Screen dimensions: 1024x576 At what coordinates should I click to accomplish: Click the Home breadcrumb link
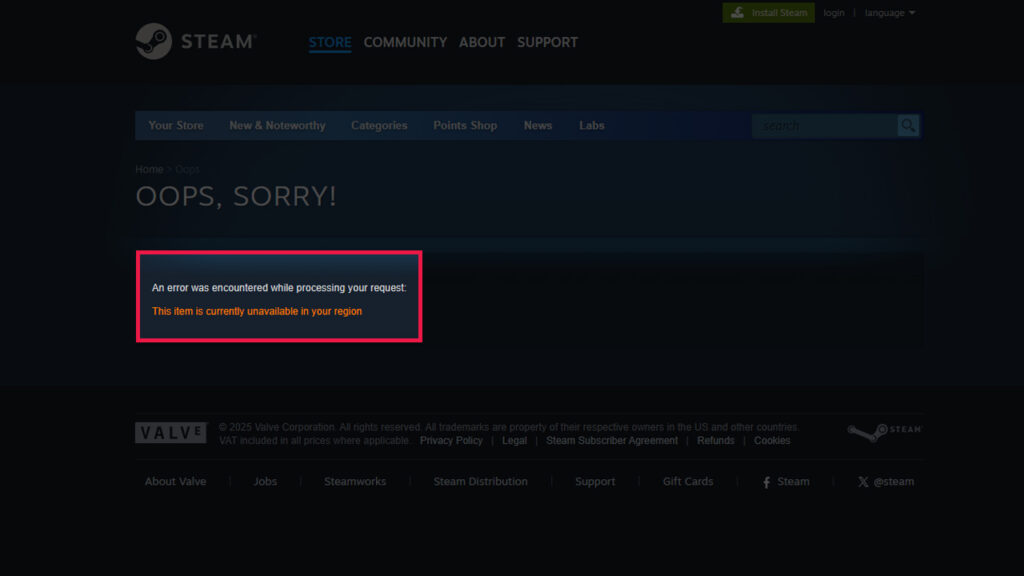[x=149, y=169]
